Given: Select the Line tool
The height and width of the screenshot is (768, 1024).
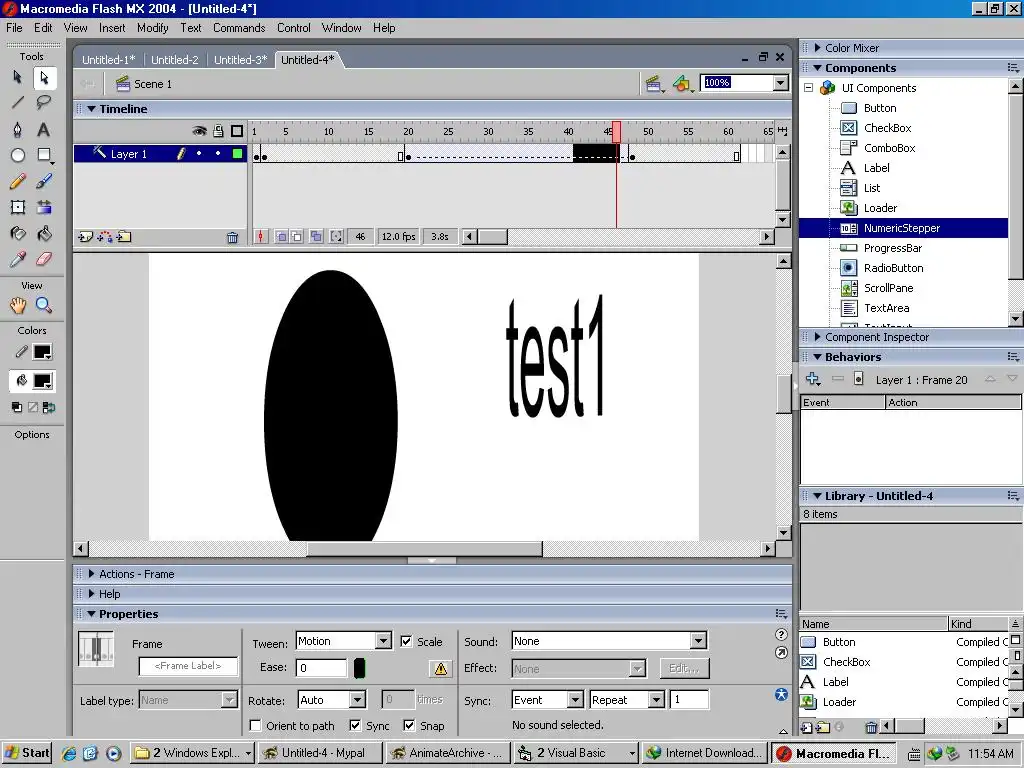Looking at the screenshot, I should [x=18, y=103].
